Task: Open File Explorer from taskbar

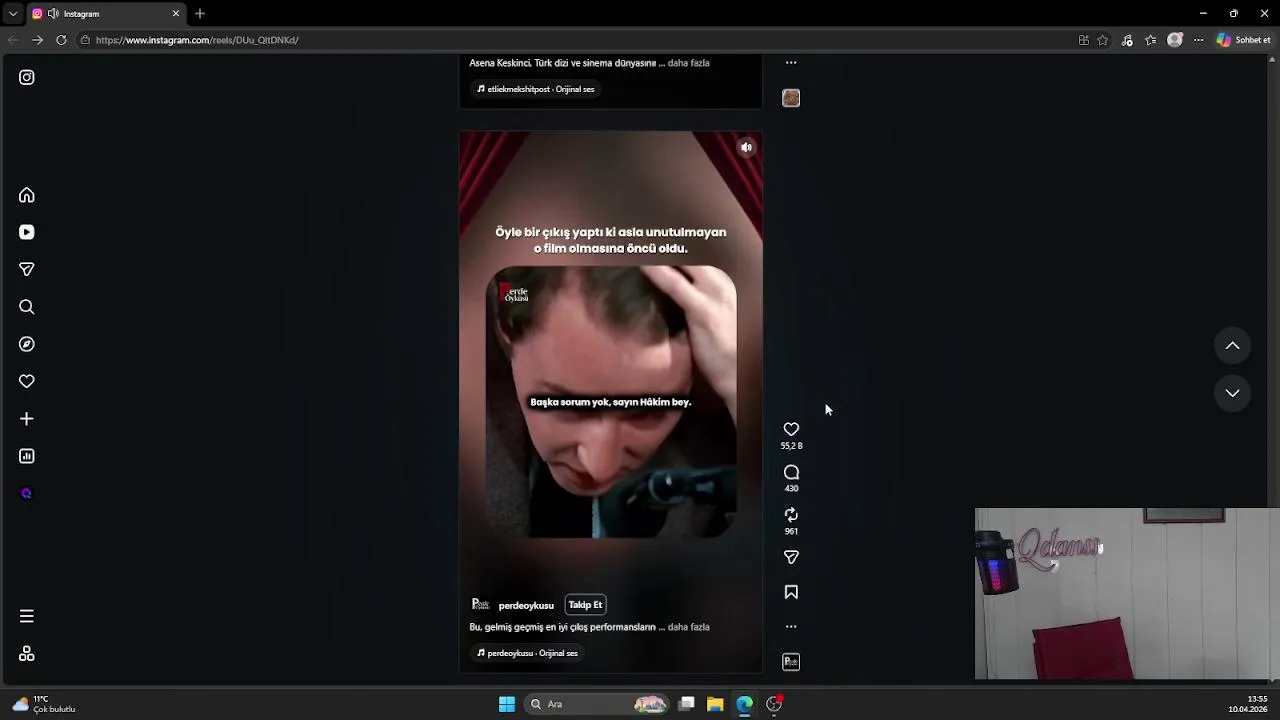Action: (x=715, y=704)
